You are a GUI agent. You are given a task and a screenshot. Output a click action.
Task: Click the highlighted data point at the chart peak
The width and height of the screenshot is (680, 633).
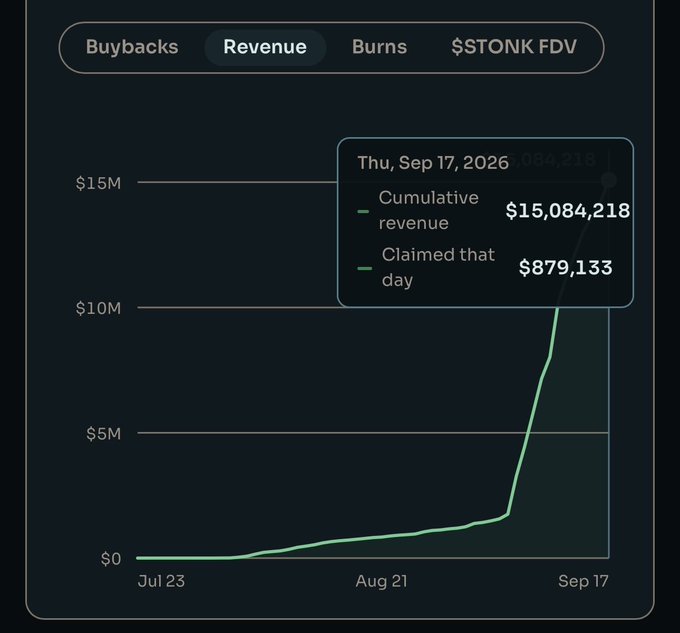tap(609, 179)
